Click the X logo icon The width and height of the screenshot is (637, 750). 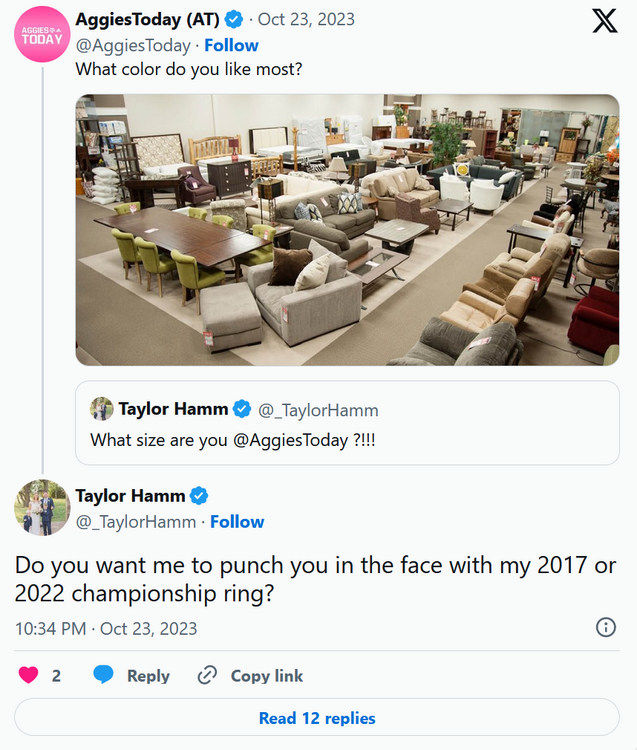[605, 21]
